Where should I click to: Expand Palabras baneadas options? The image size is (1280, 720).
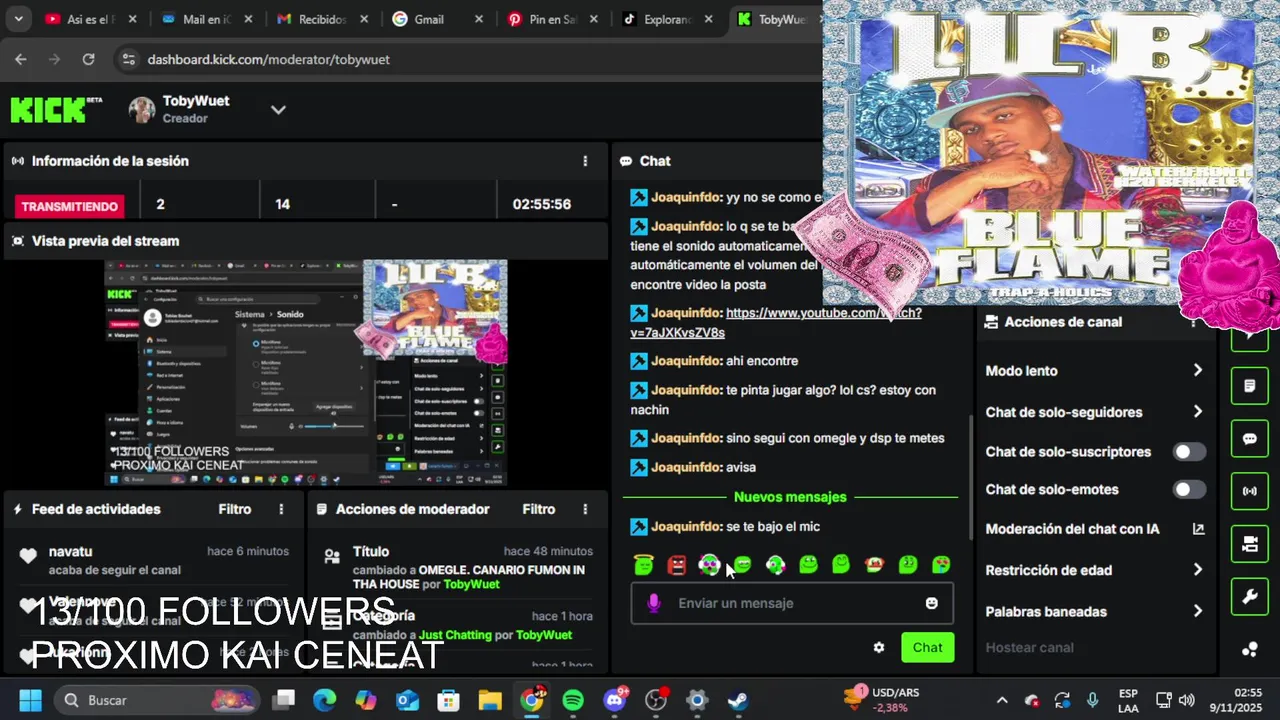tap(1198, 611)
